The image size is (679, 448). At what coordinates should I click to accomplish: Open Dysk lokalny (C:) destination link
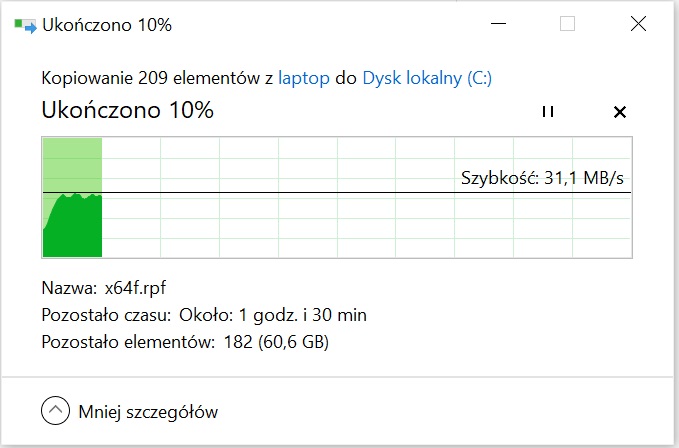427,78
